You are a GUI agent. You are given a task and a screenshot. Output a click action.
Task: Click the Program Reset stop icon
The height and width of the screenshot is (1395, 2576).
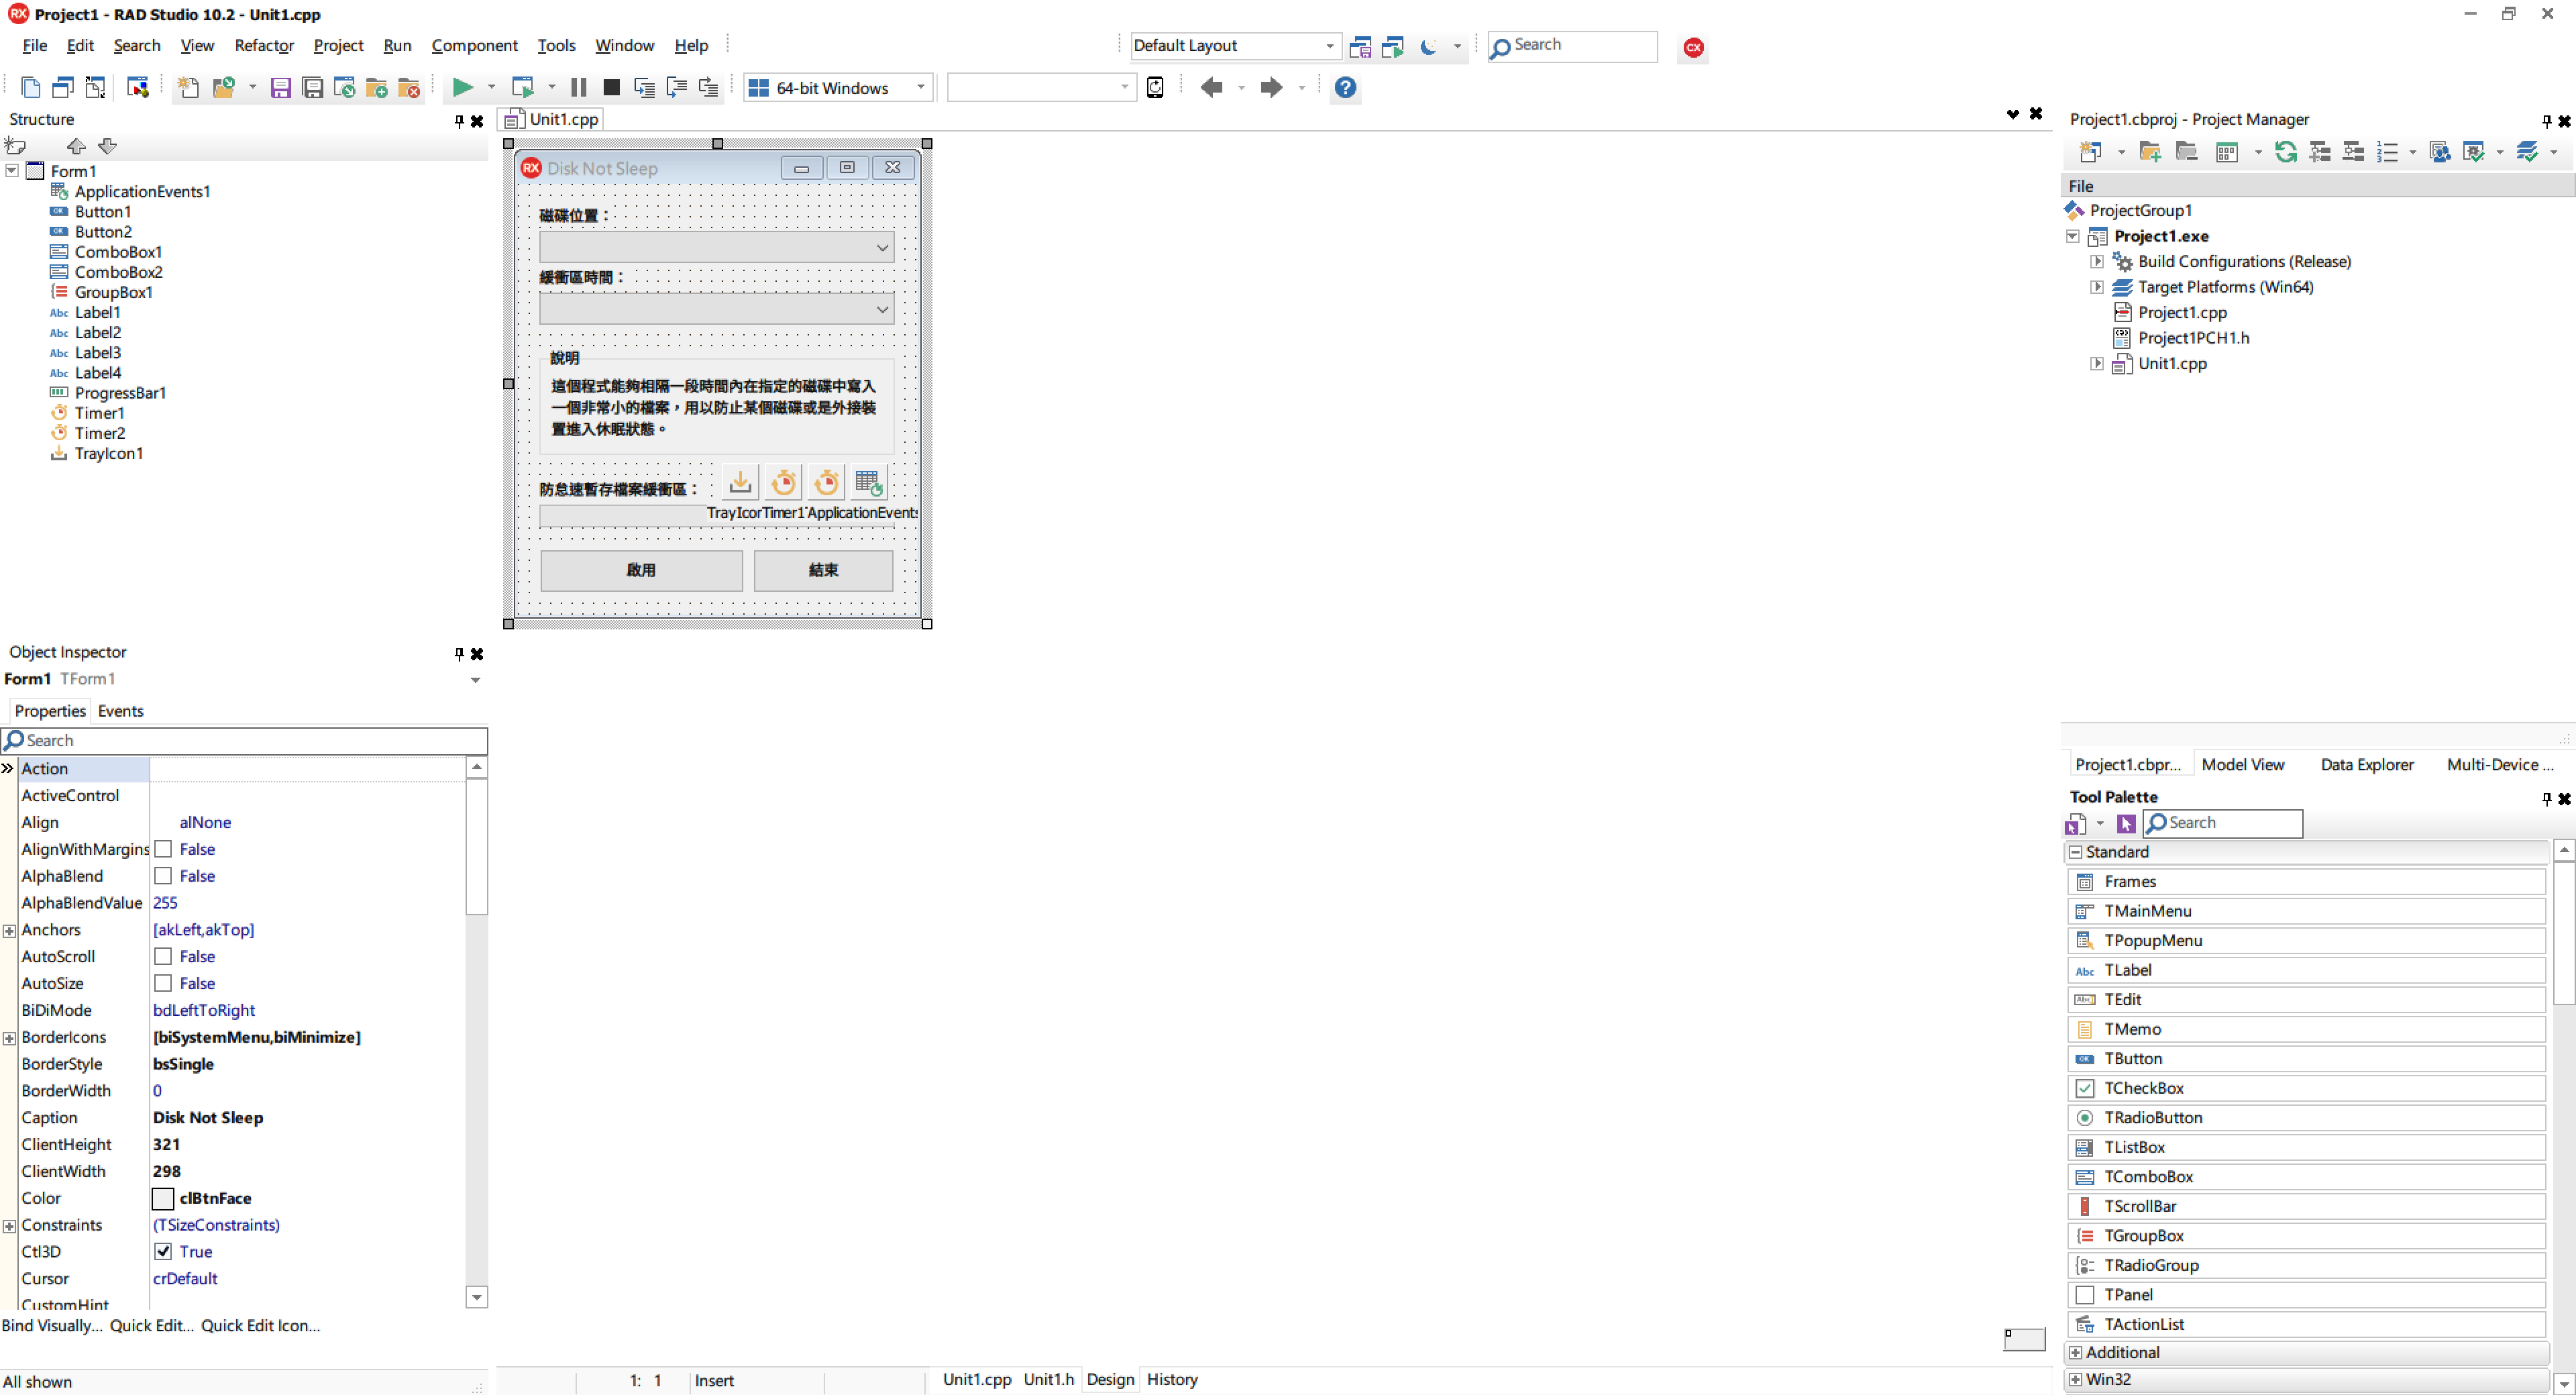click(611, 88)
